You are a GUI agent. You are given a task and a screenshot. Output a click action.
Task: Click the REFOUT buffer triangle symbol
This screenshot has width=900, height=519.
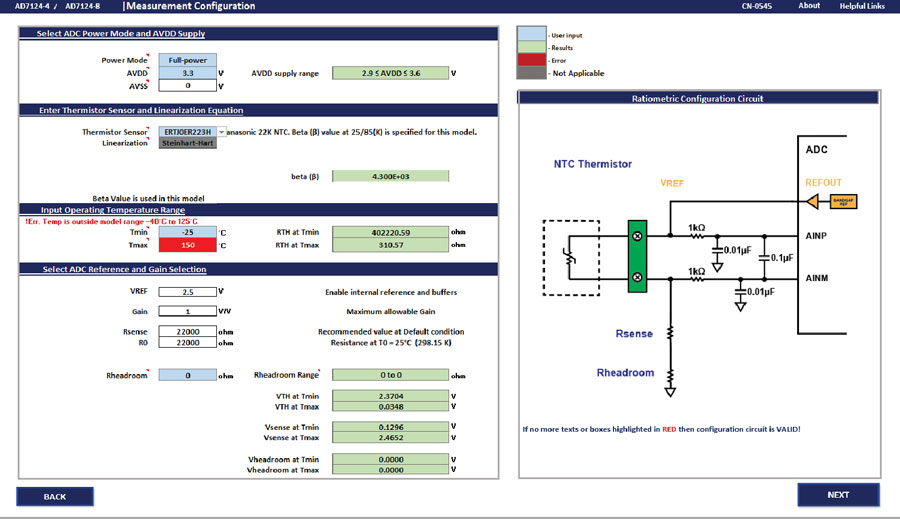pos(813,202)
